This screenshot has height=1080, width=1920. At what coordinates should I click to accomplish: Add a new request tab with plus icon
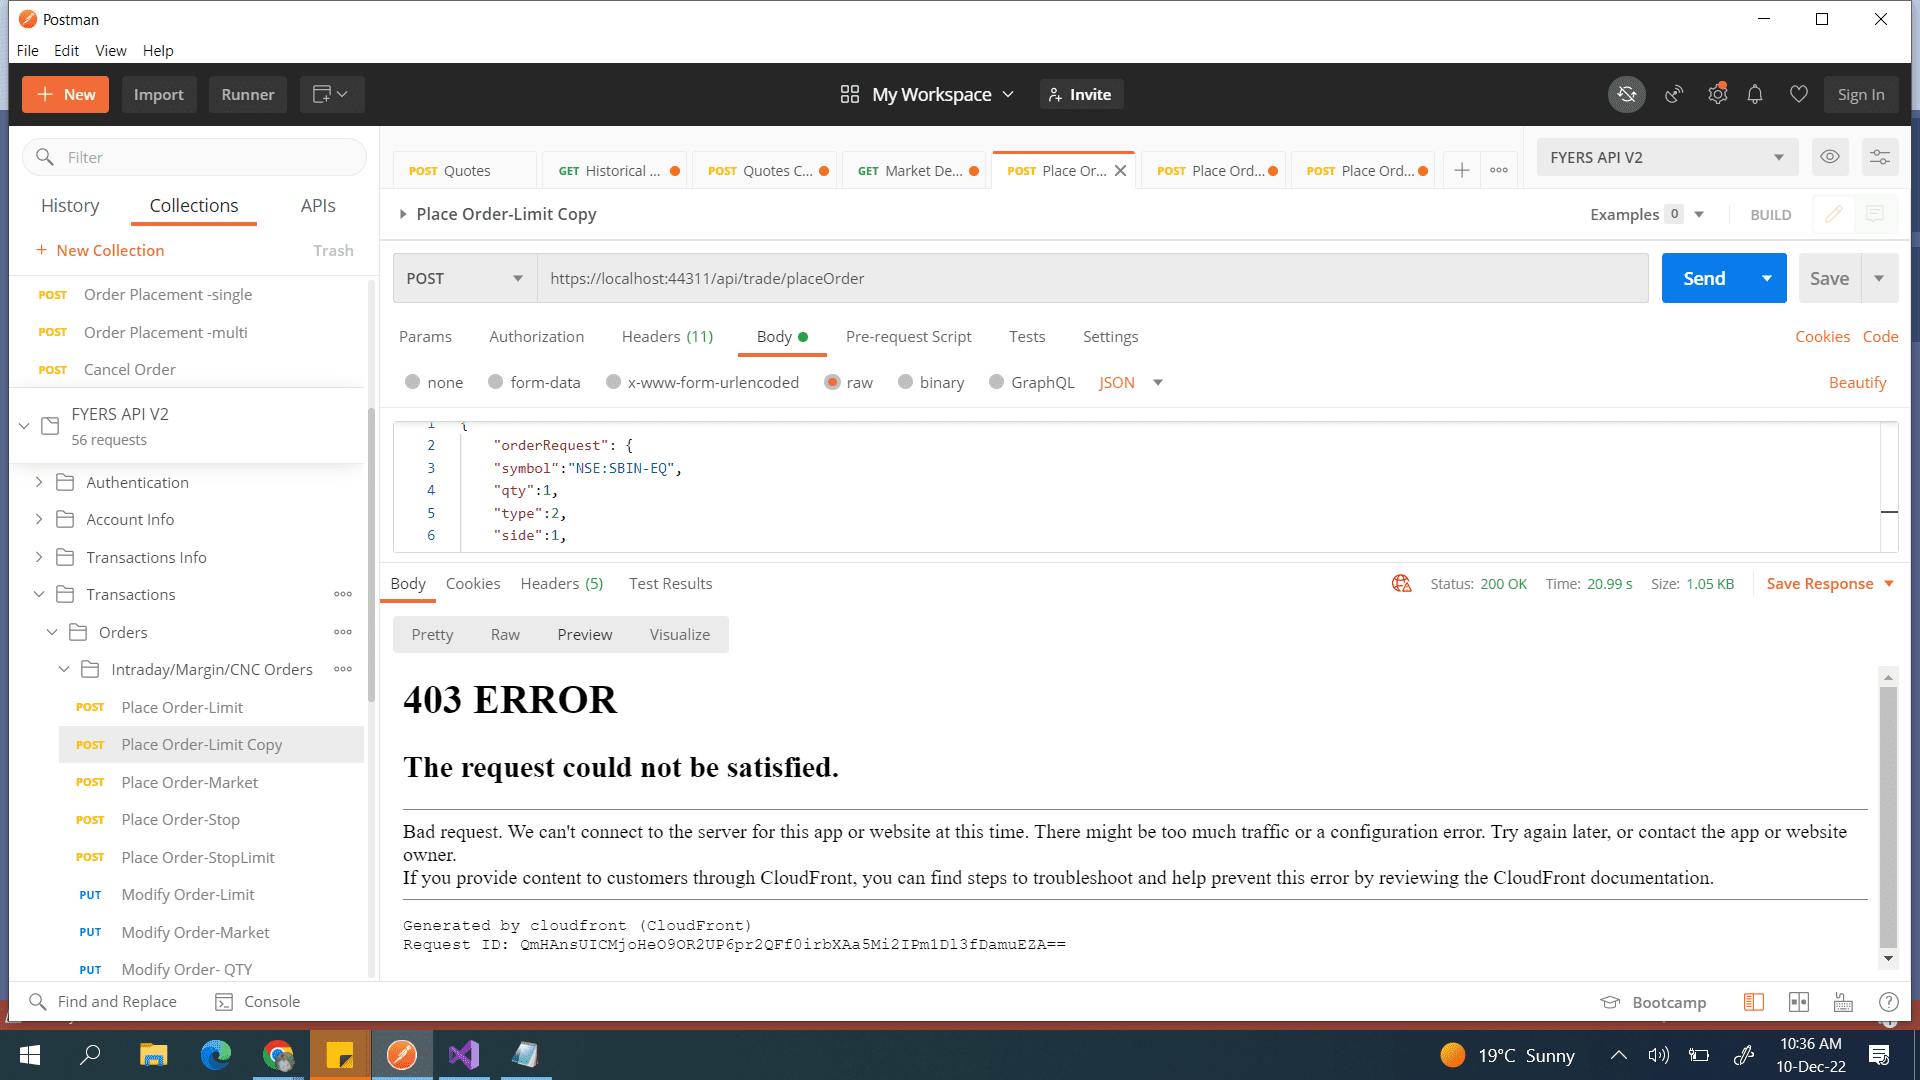1461,171
